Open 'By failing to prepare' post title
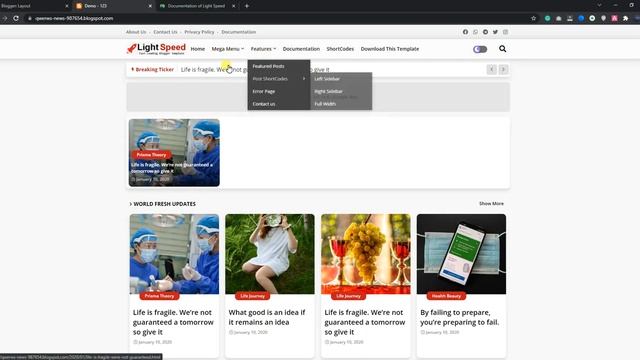 (460, 317)
